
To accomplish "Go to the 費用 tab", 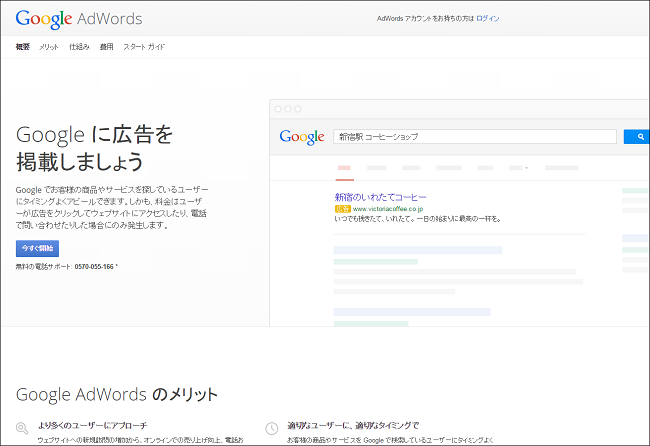I will point(107,47).
